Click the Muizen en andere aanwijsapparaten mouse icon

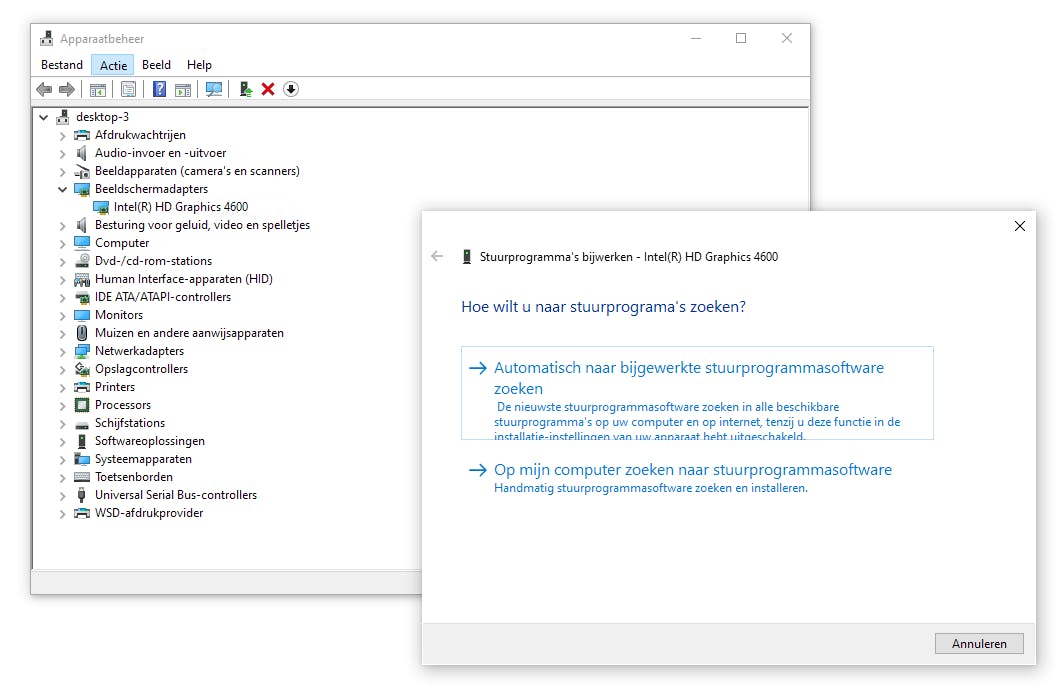82,333
